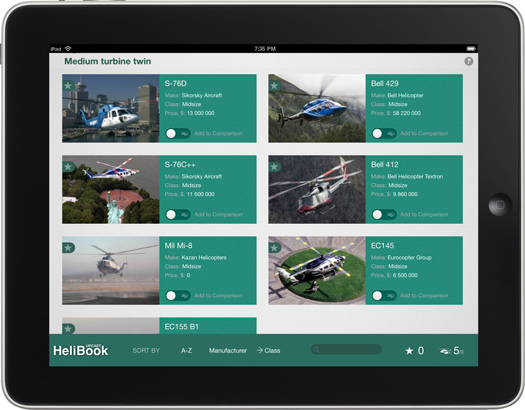Switch on comparison for Mil Mi-8
The height and width of the screenshot is (410, 525).
pyautogui.click(x=177, y=295)
